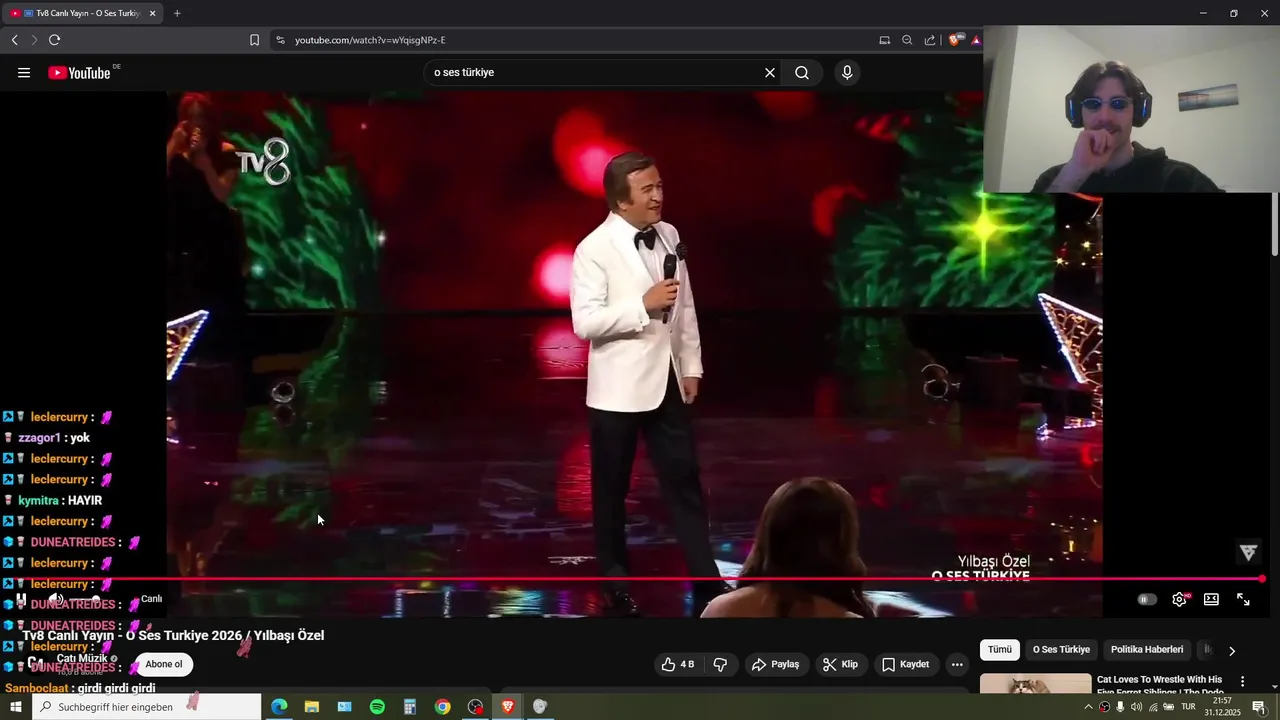Open Google Chrome from taskbar
This screenshot has width=1280, height=720.
click(442, 707)
